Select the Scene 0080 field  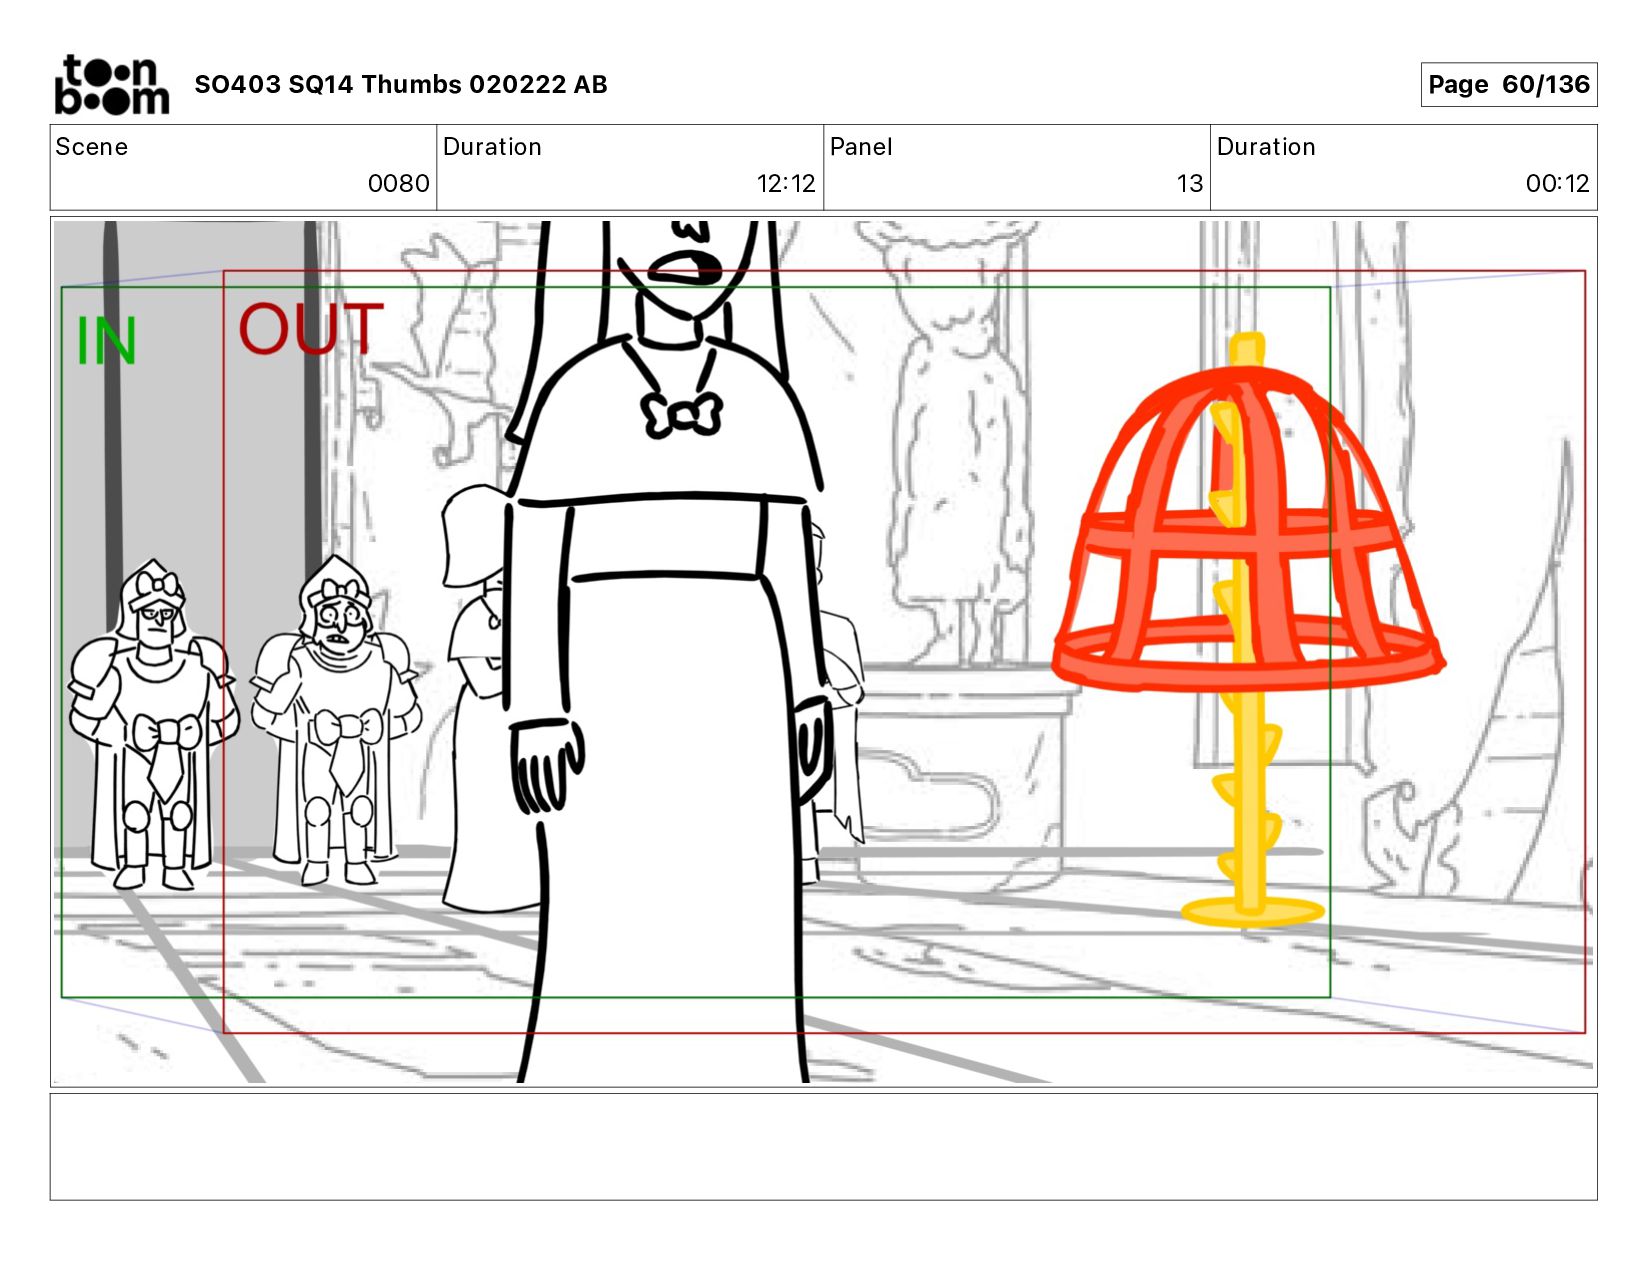coord(243,167)
